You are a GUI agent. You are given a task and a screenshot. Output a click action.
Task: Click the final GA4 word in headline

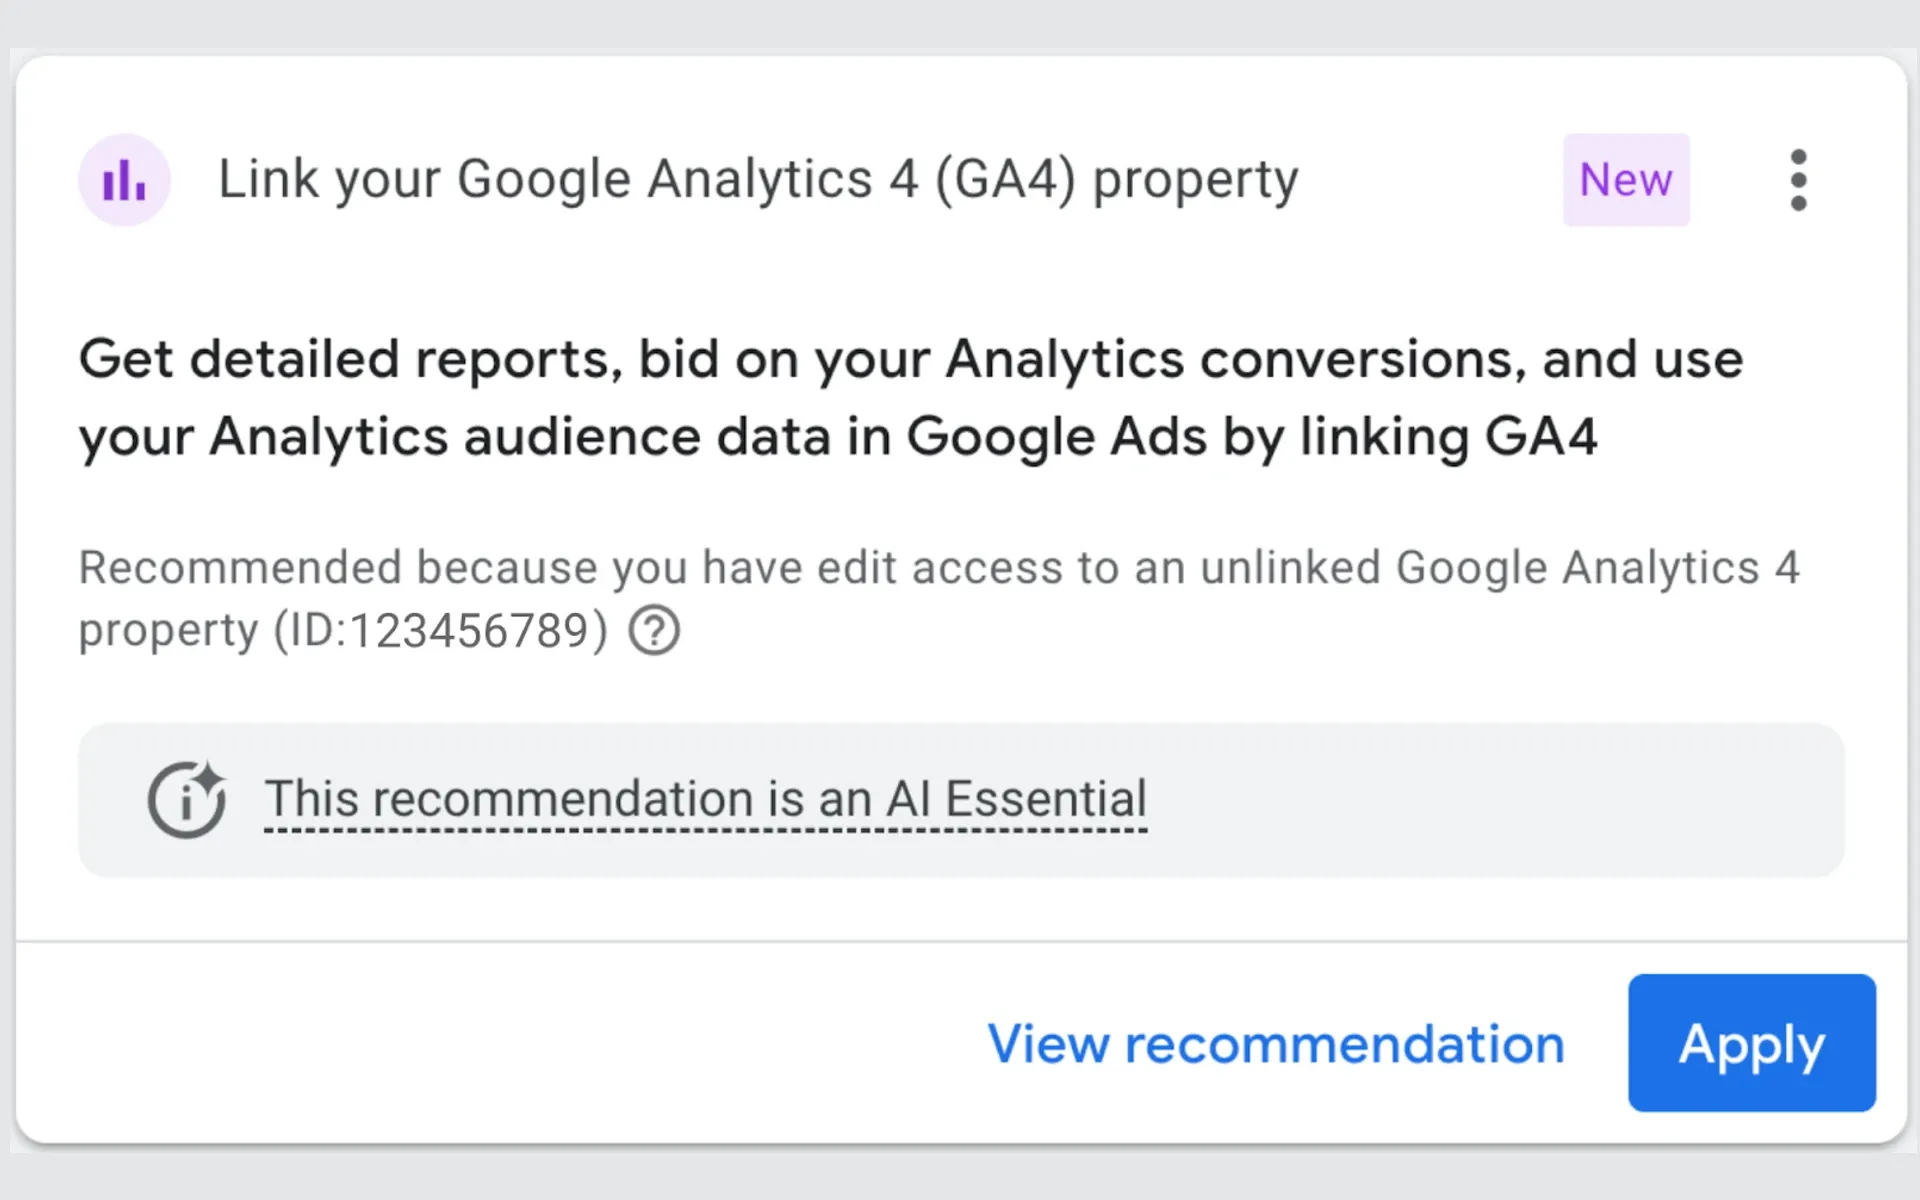(1540, 437)
